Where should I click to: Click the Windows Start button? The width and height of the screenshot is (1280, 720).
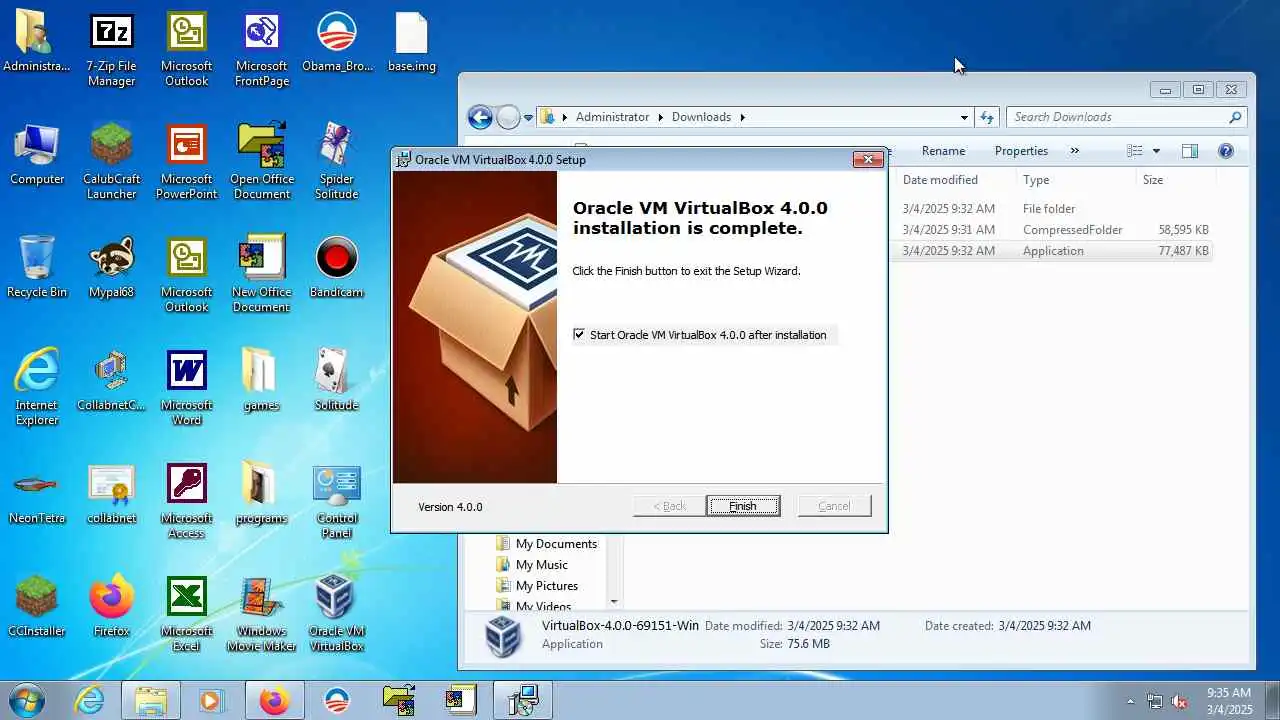coord(28,700)
